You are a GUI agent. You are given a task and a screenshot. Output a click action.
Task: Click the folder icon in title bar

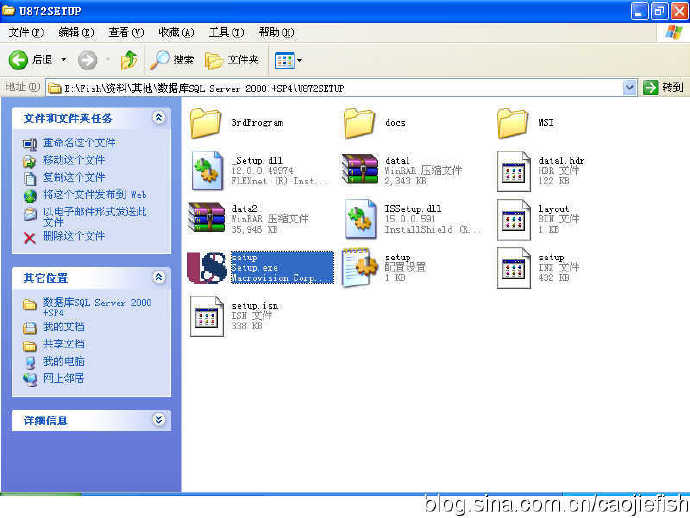[8, 11]
